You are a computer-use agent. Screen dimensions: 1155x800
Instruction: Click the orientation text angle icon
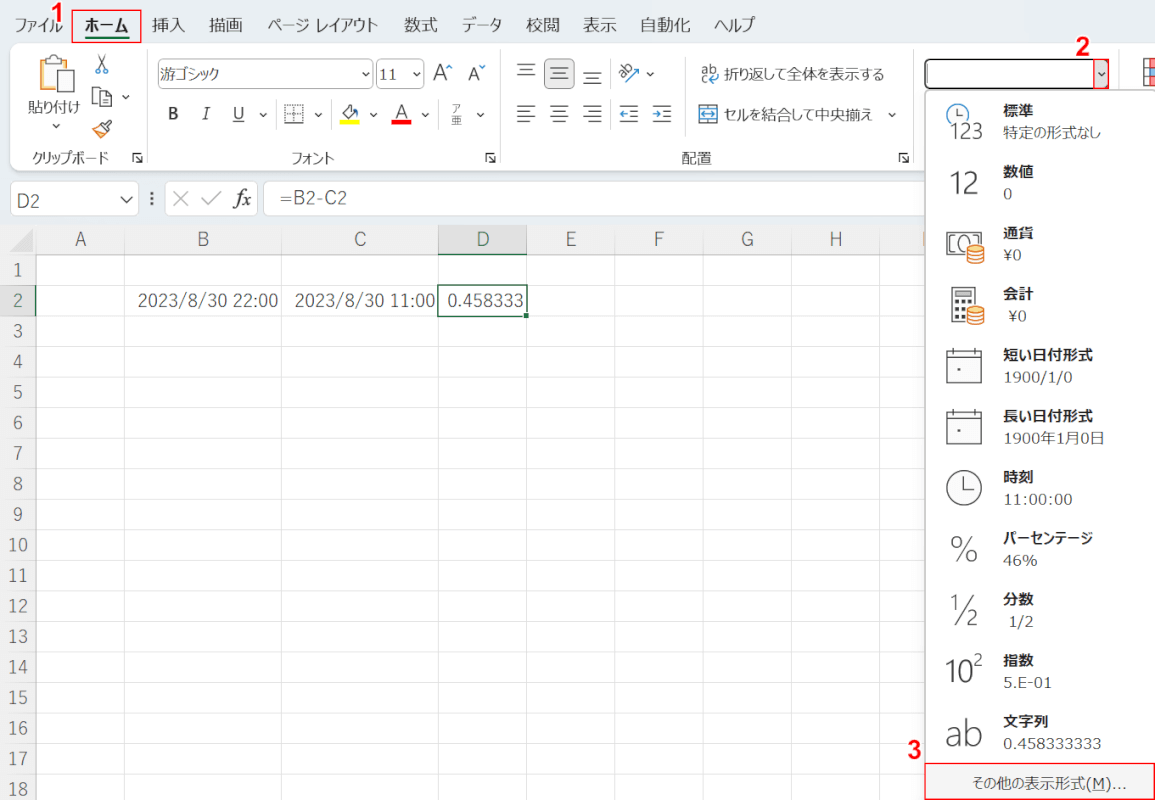629,74
